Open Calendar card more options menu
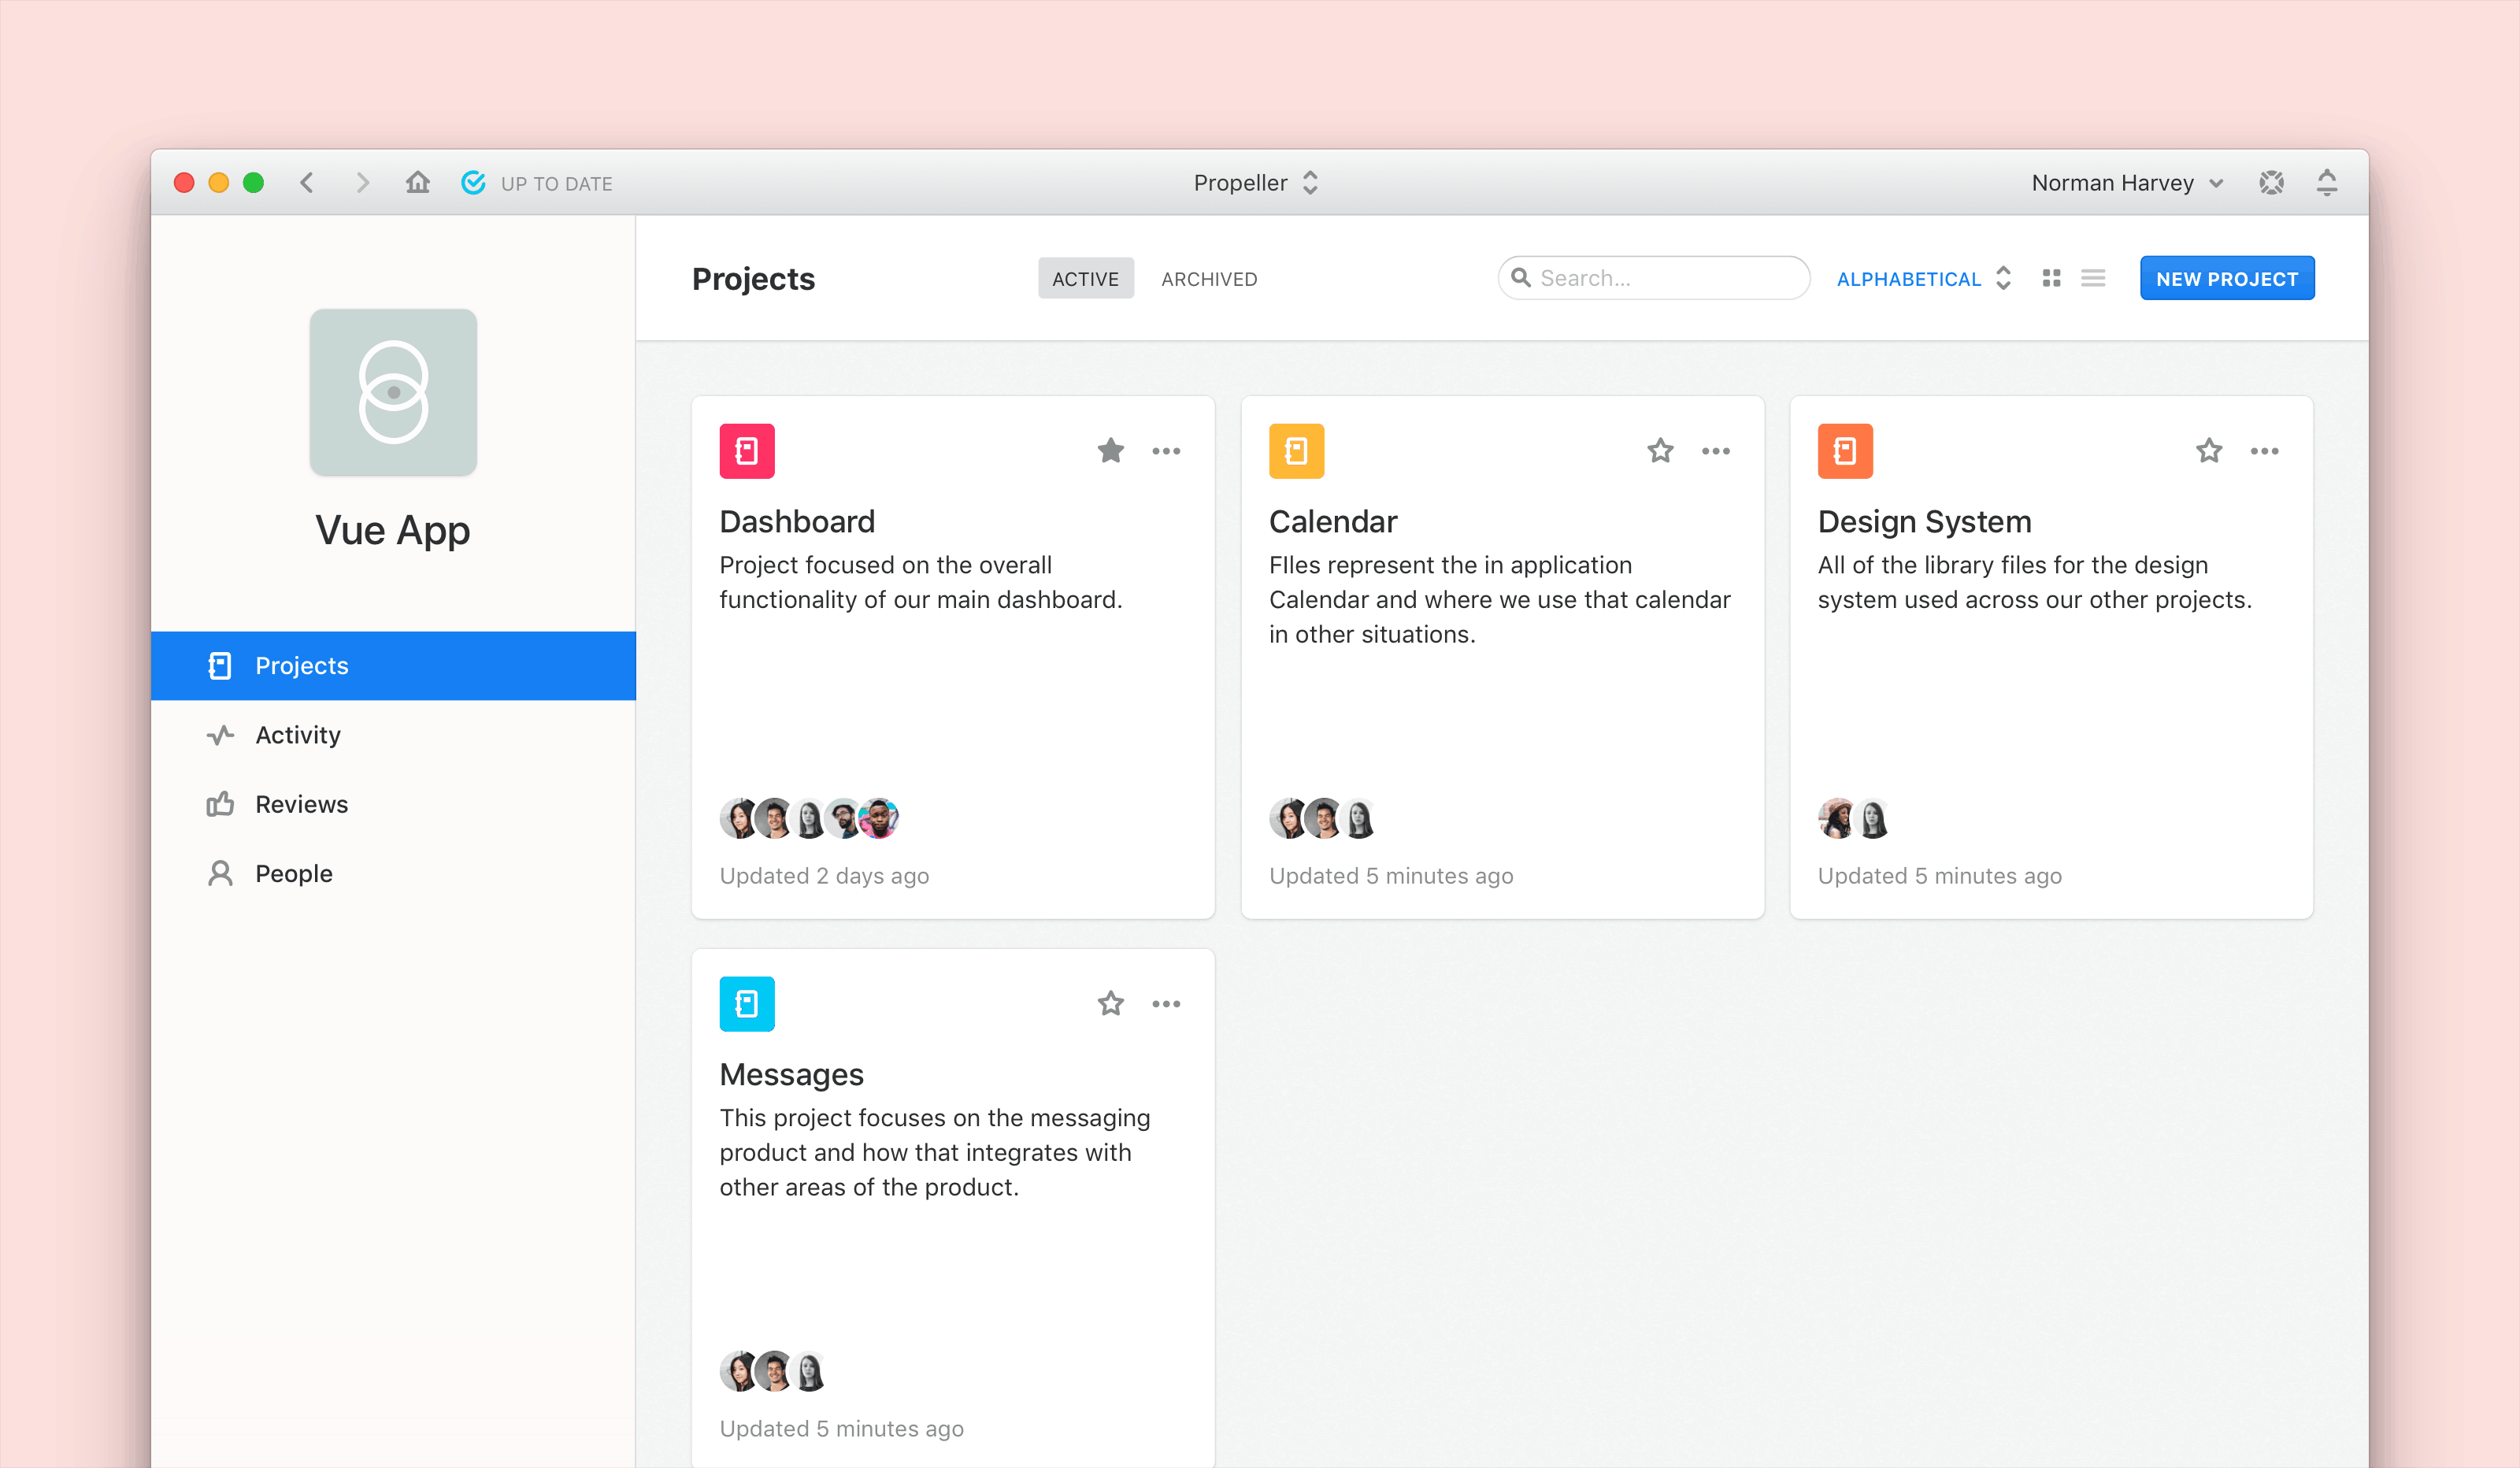2520x1468 pixels. (x=1716, y=451)
